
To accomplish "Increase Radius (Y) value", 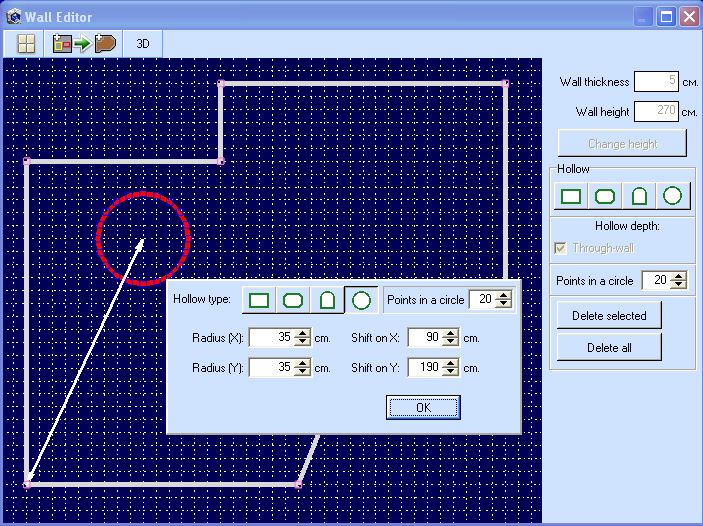I will pos(303,363).
